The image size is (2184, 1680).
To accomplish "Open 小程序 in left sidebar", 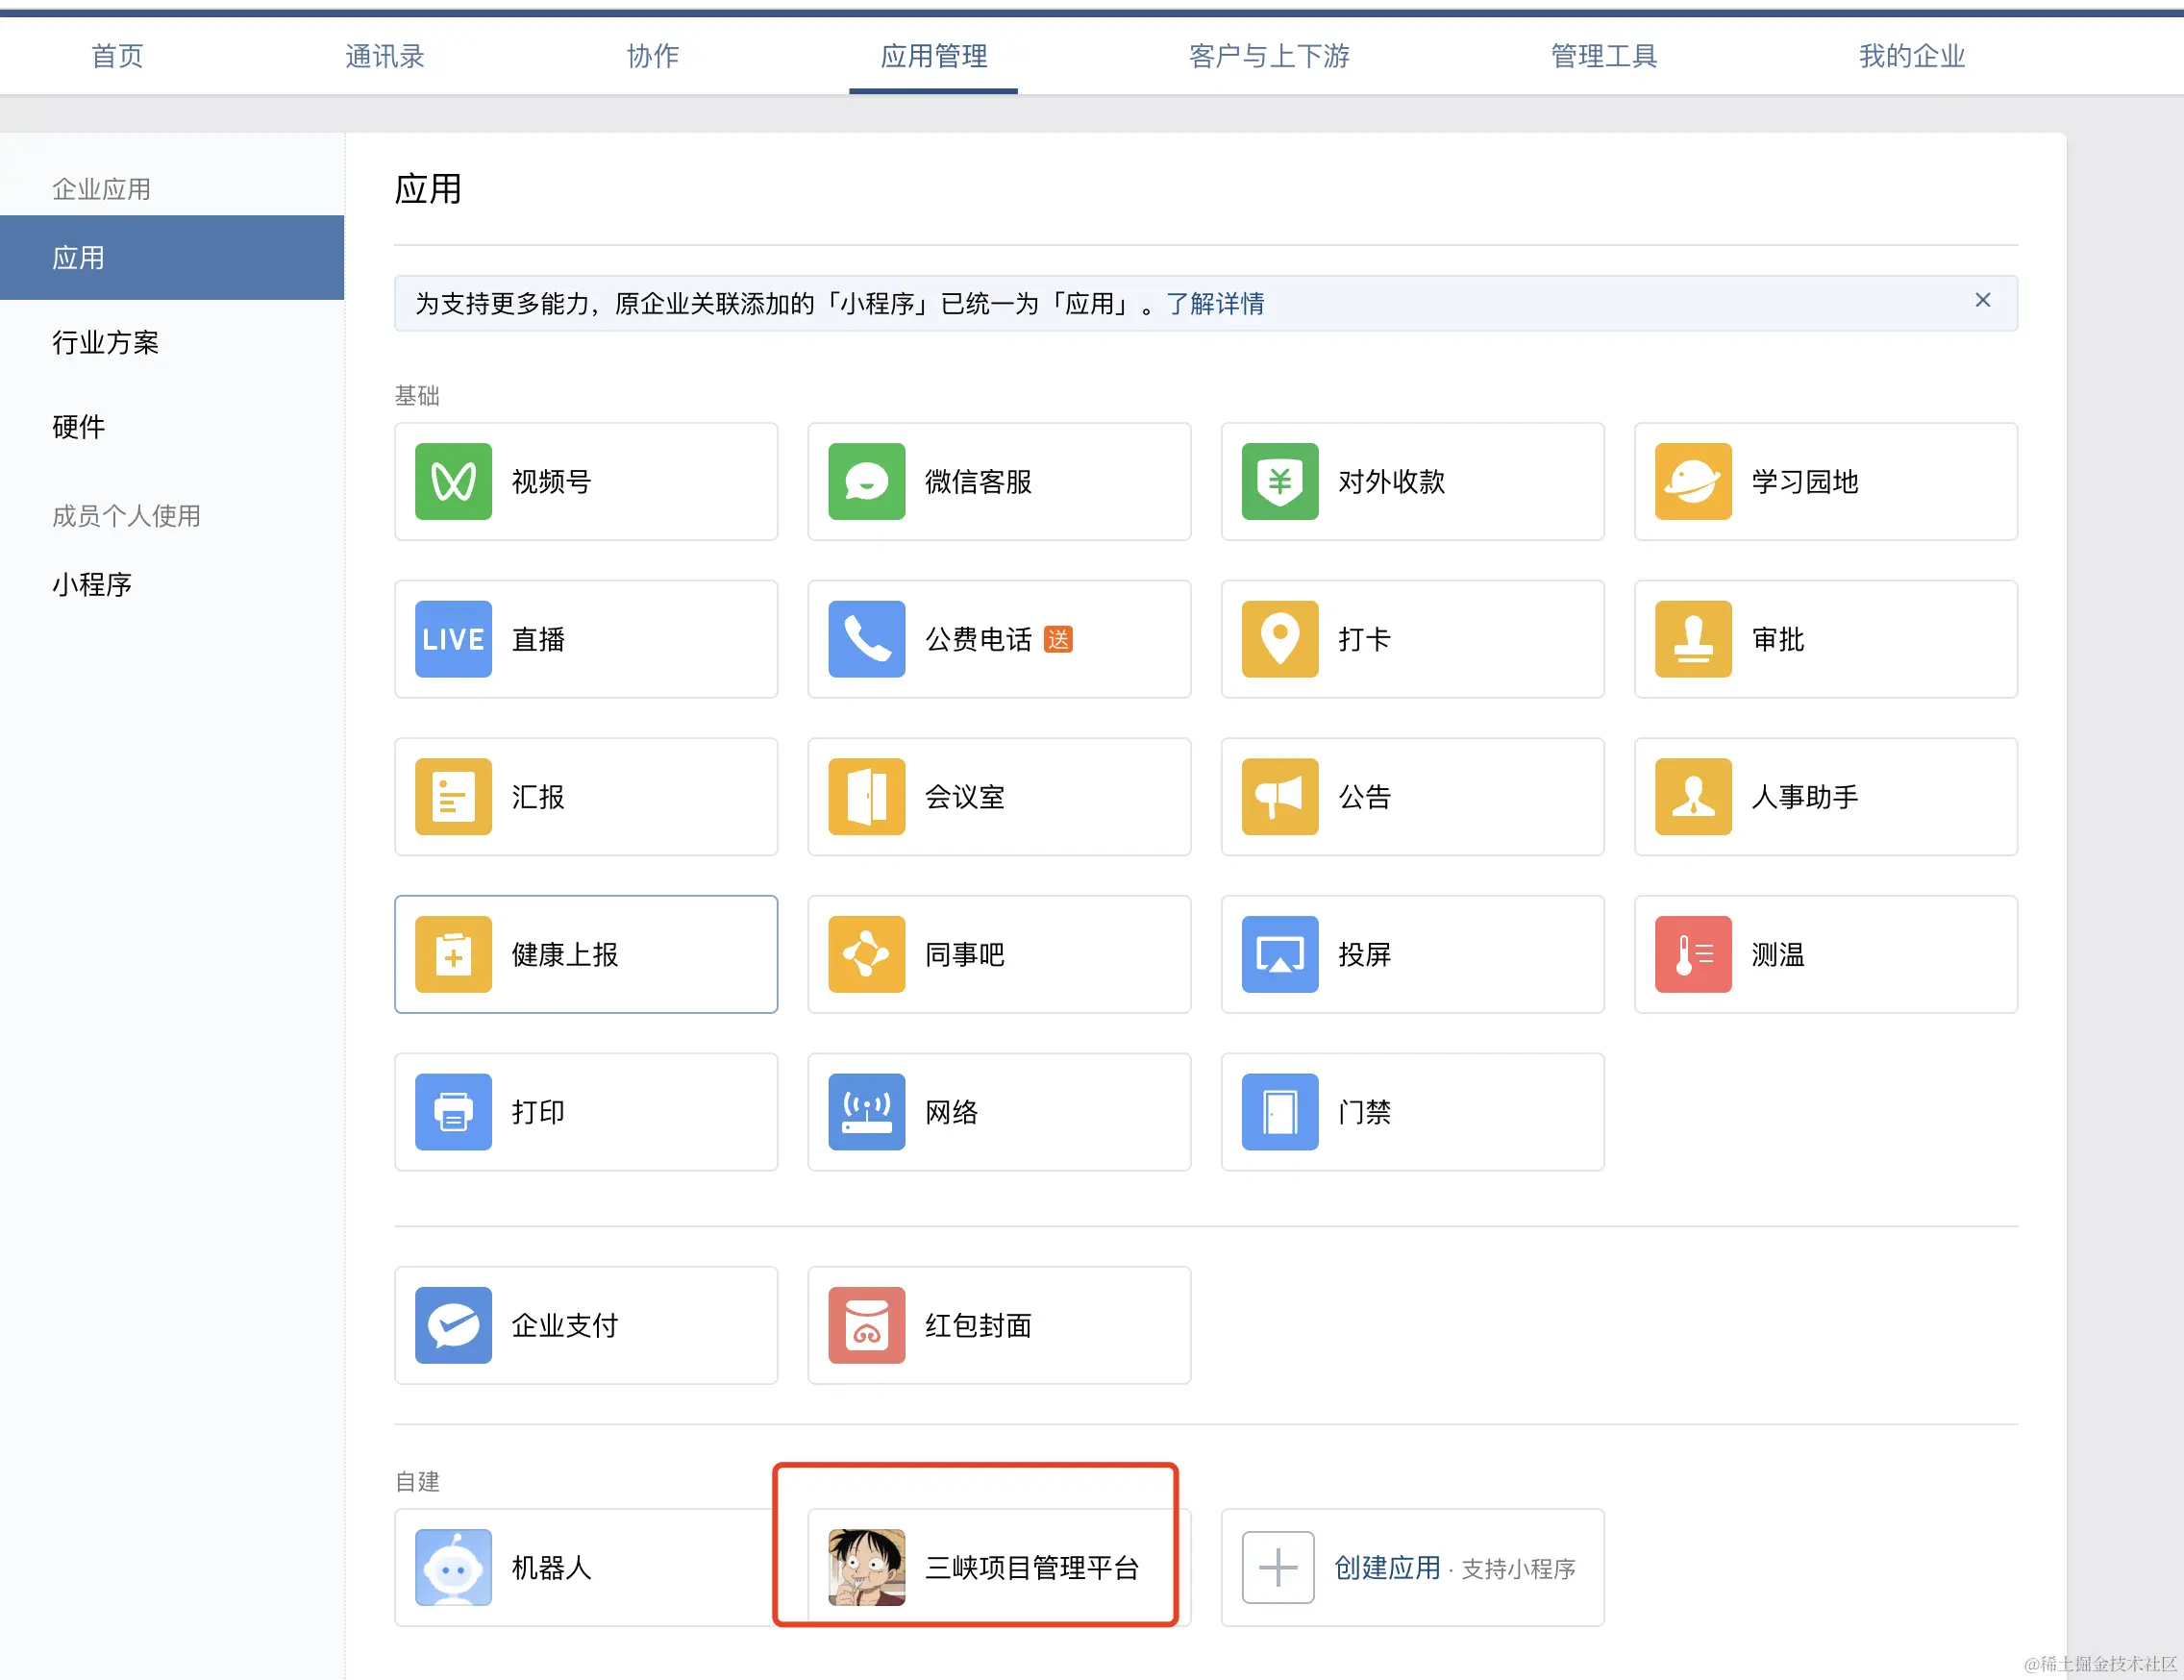I will point(92,584).
